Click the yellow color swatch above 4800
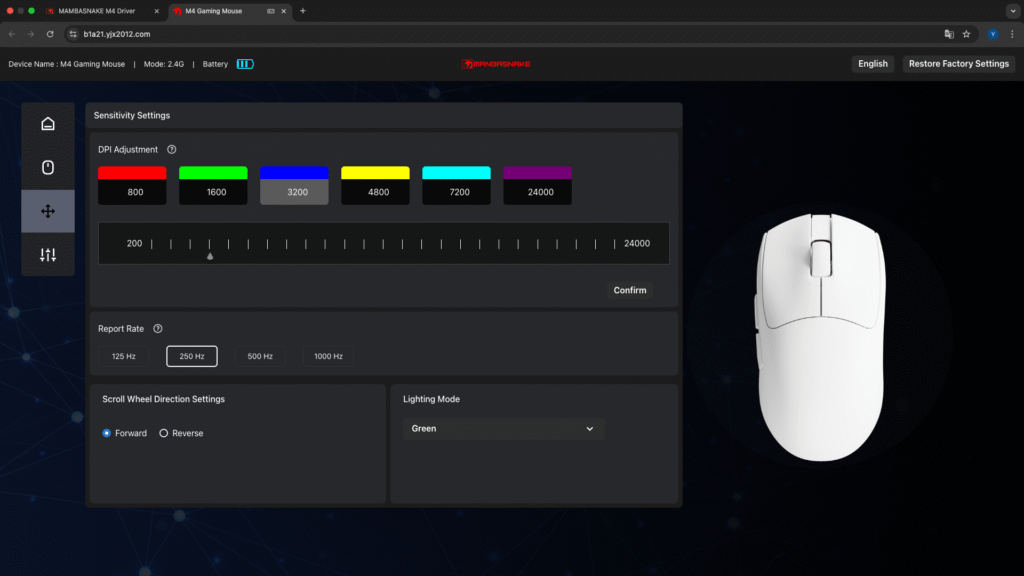 coord(375,172)
